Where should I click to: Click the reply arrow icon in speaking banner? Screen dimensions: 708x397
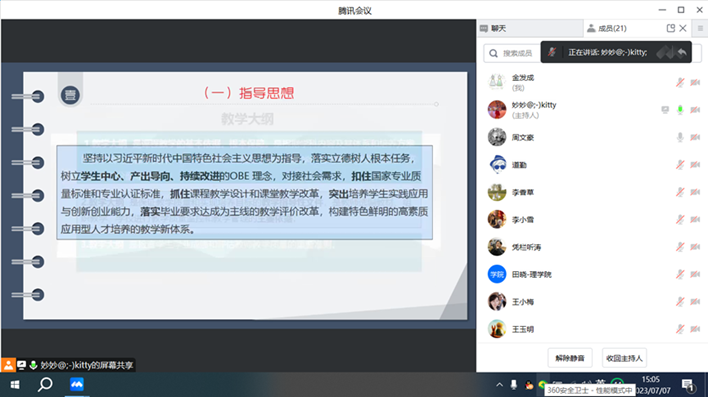click(682, 53)
